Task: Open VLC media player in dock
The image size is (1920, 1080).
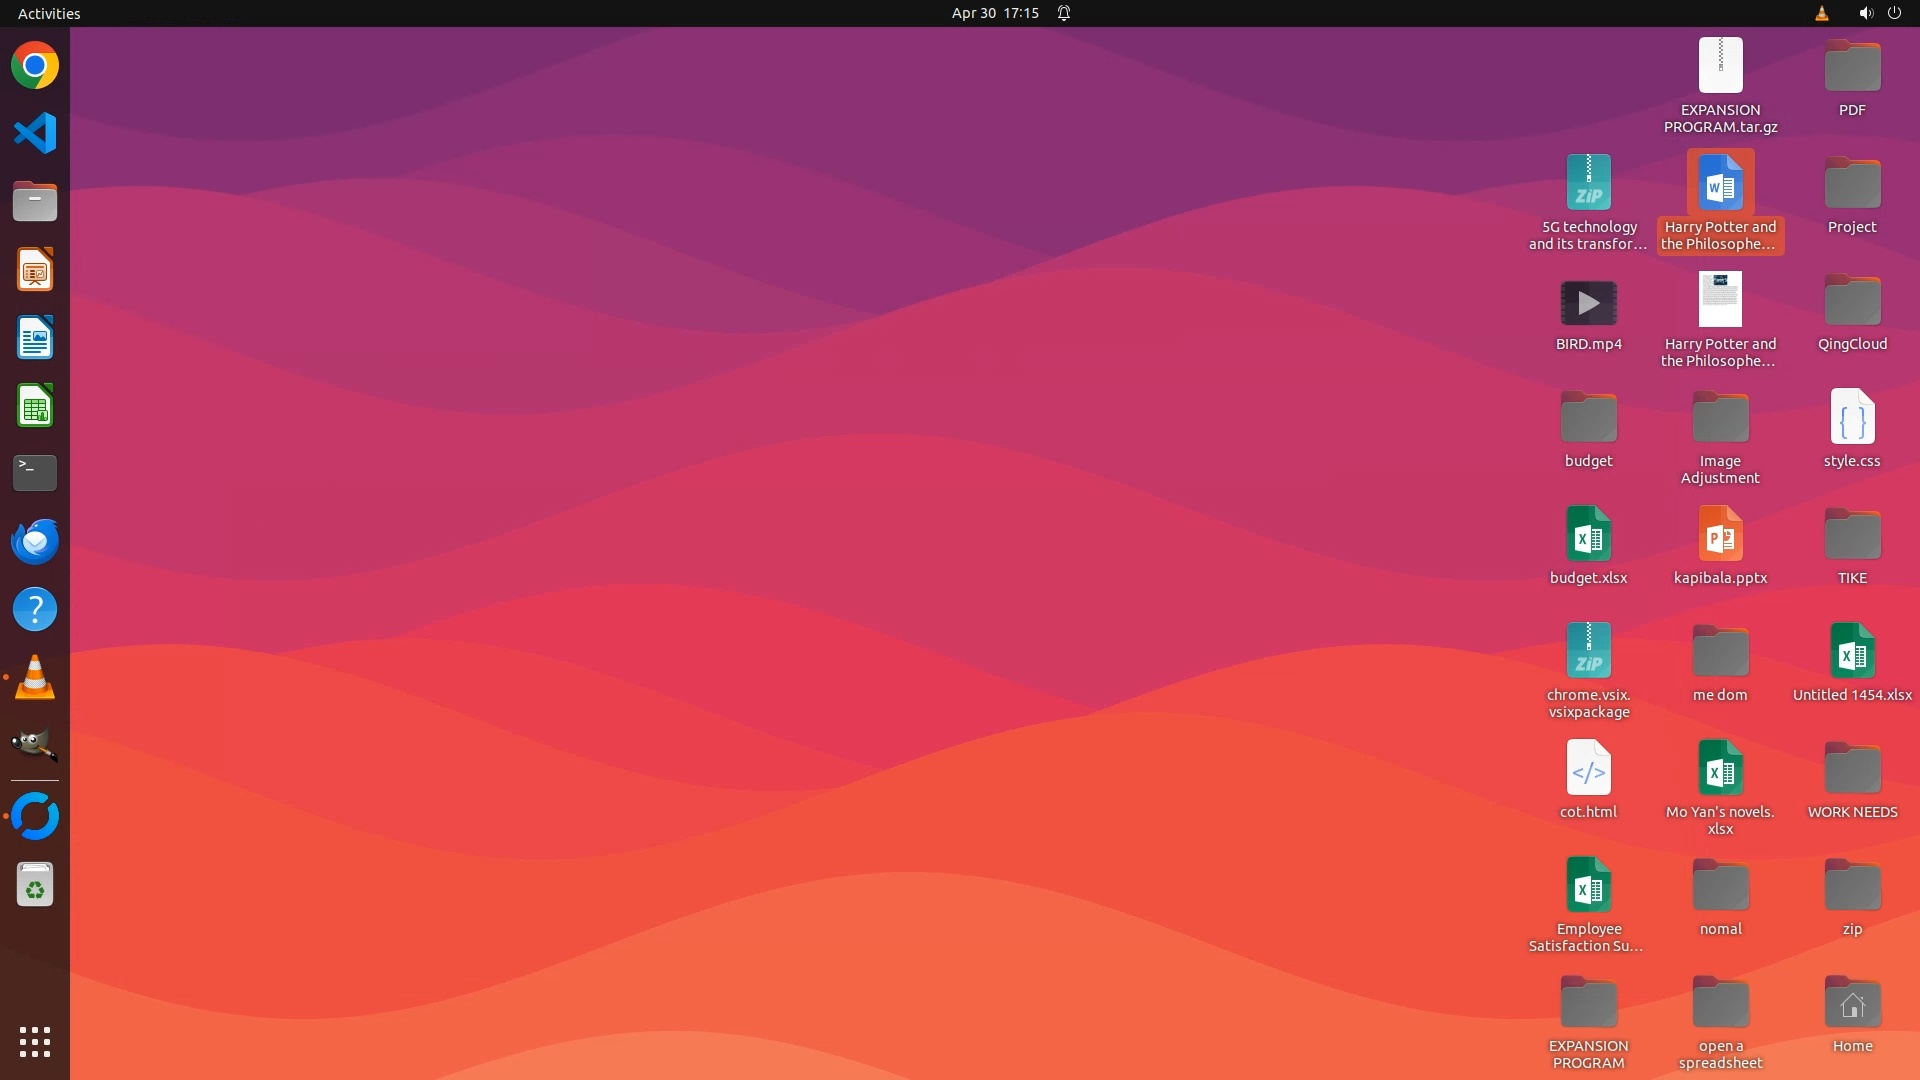Action: 35,678
